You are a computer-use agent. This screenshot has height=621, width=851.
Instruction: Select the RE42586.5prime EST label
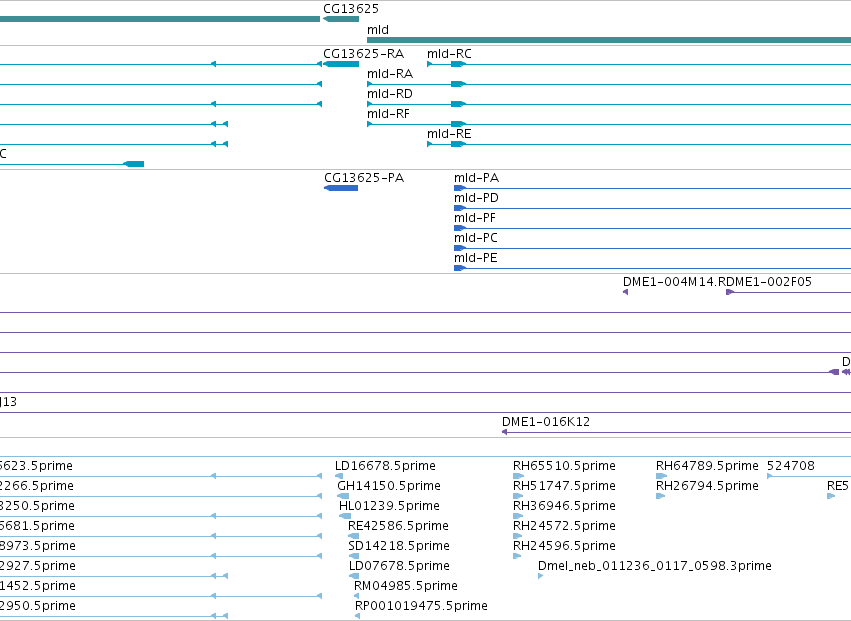[398, 526]
